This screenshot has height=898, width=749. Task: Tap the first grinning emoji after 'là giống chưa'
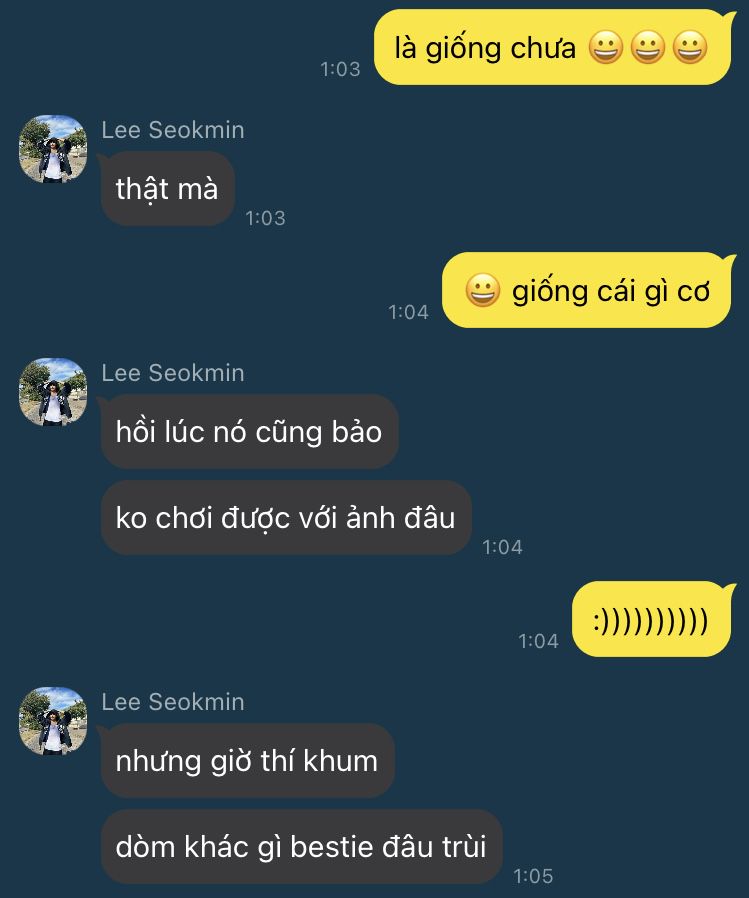coord(605,48)
